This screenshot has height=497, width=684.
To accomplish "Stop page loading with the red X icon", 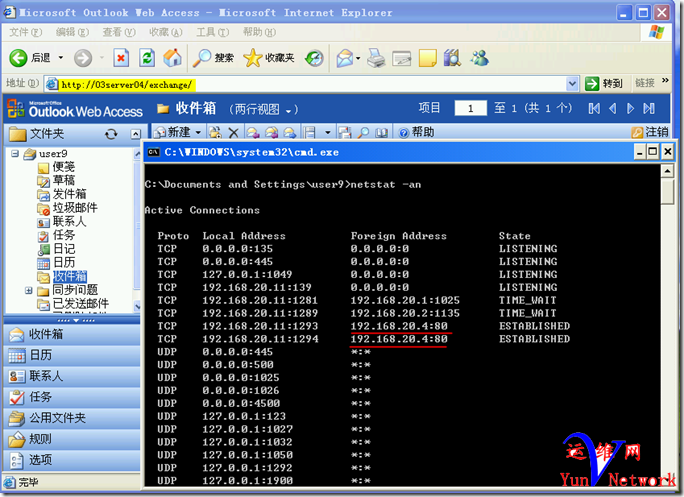I will (x=121, y=58).
